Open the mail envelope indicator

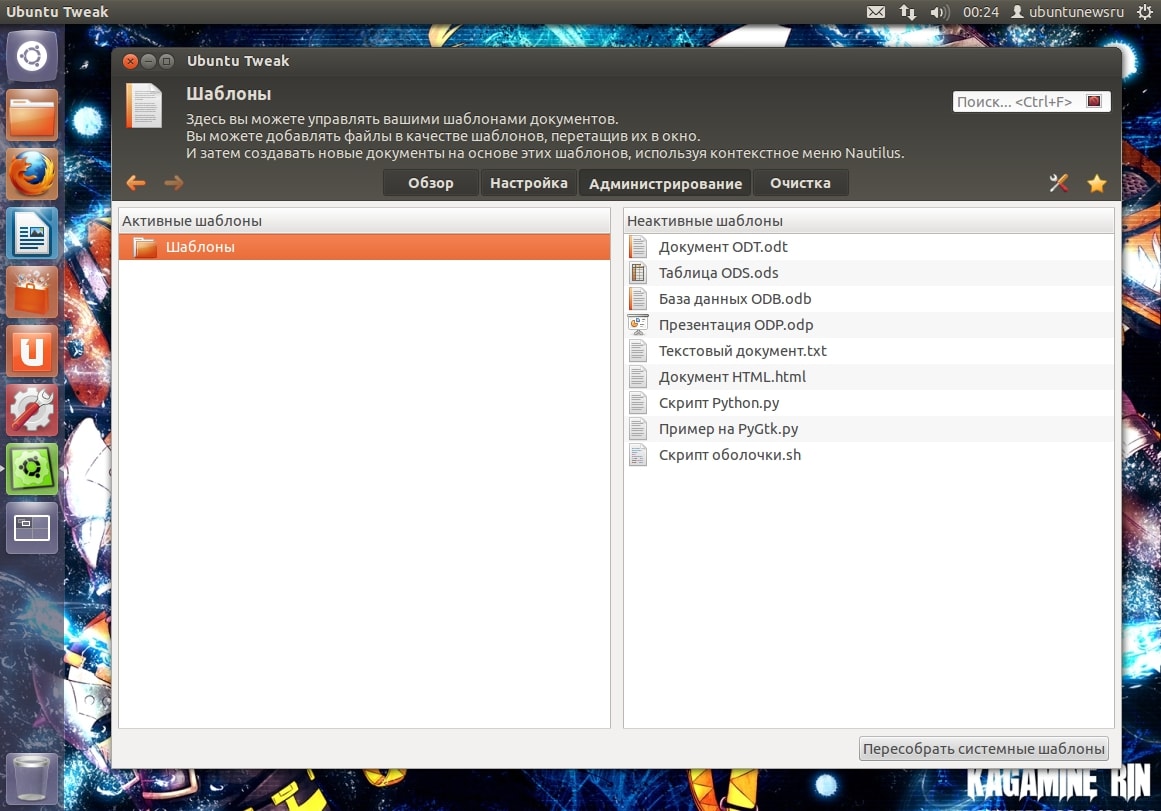876,12
